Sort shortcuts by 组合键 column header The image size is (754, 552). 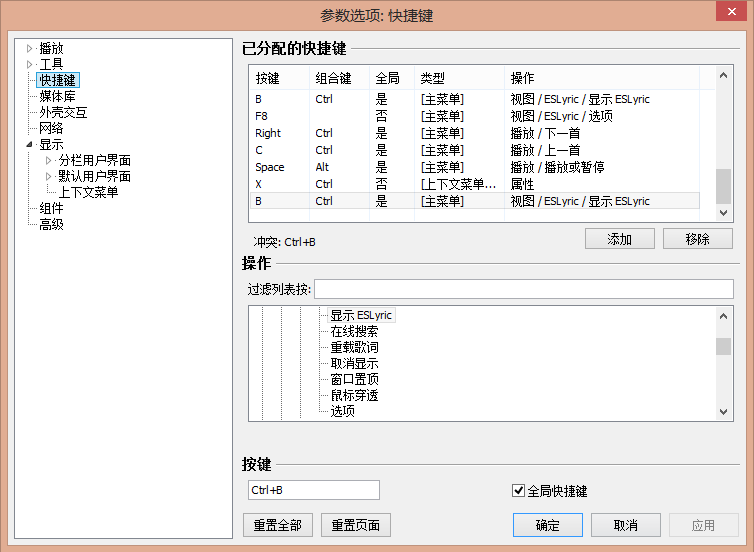click(333, 78)
